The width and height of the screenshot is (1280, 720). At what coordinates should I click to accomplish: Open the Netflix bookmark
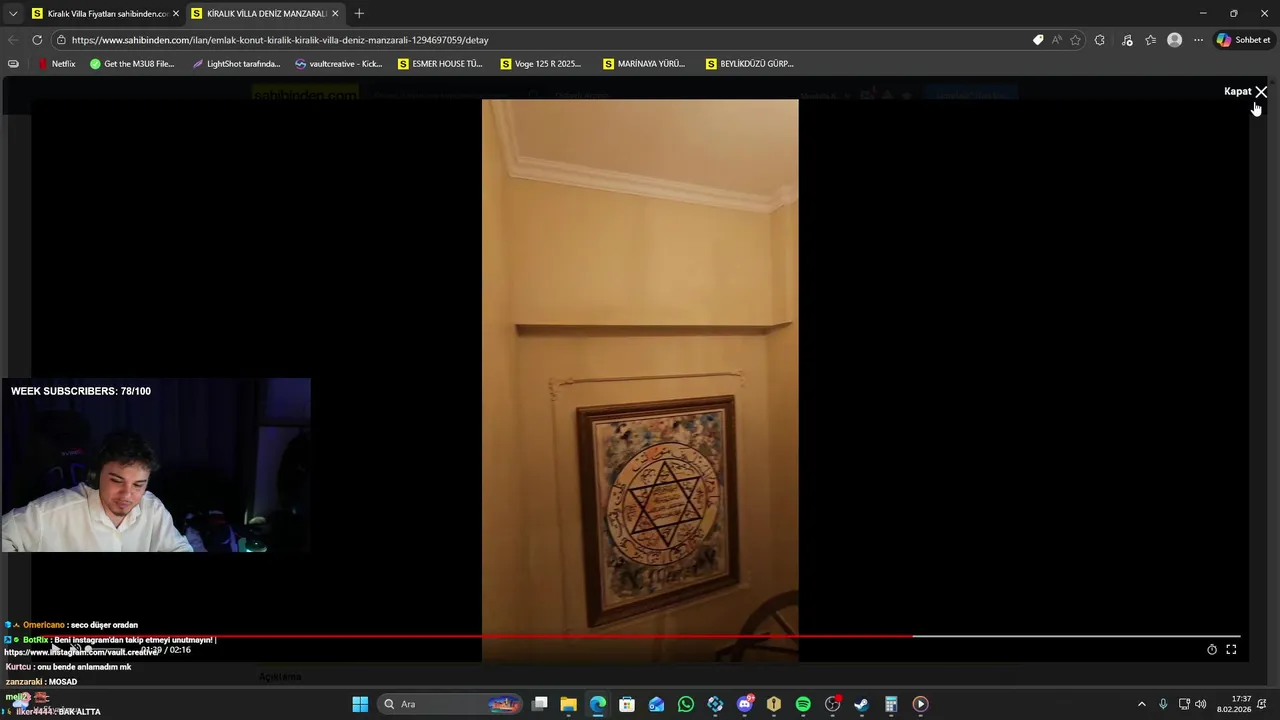point(57,64)
